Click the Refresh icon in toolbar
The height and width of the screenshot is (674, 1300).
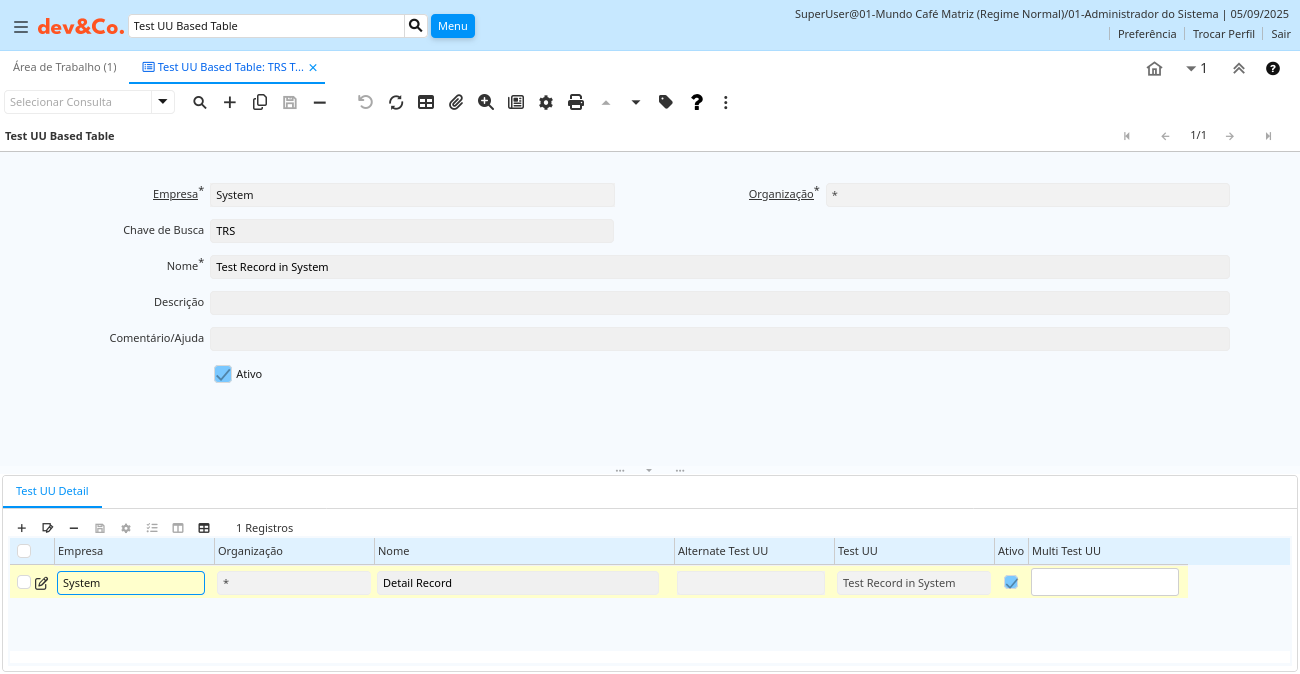coord(396,102)
